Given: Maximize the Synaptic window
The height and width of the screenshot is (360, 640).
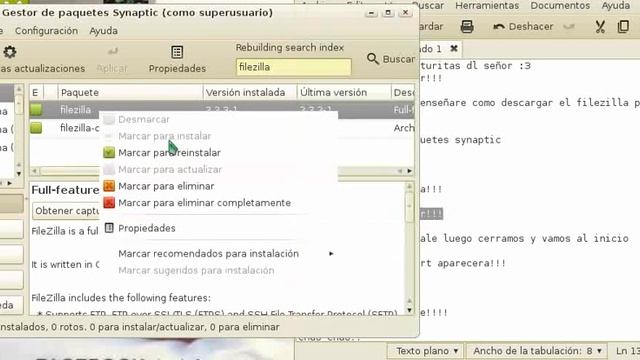Looking at the screenshot, I should coord(388,13).
